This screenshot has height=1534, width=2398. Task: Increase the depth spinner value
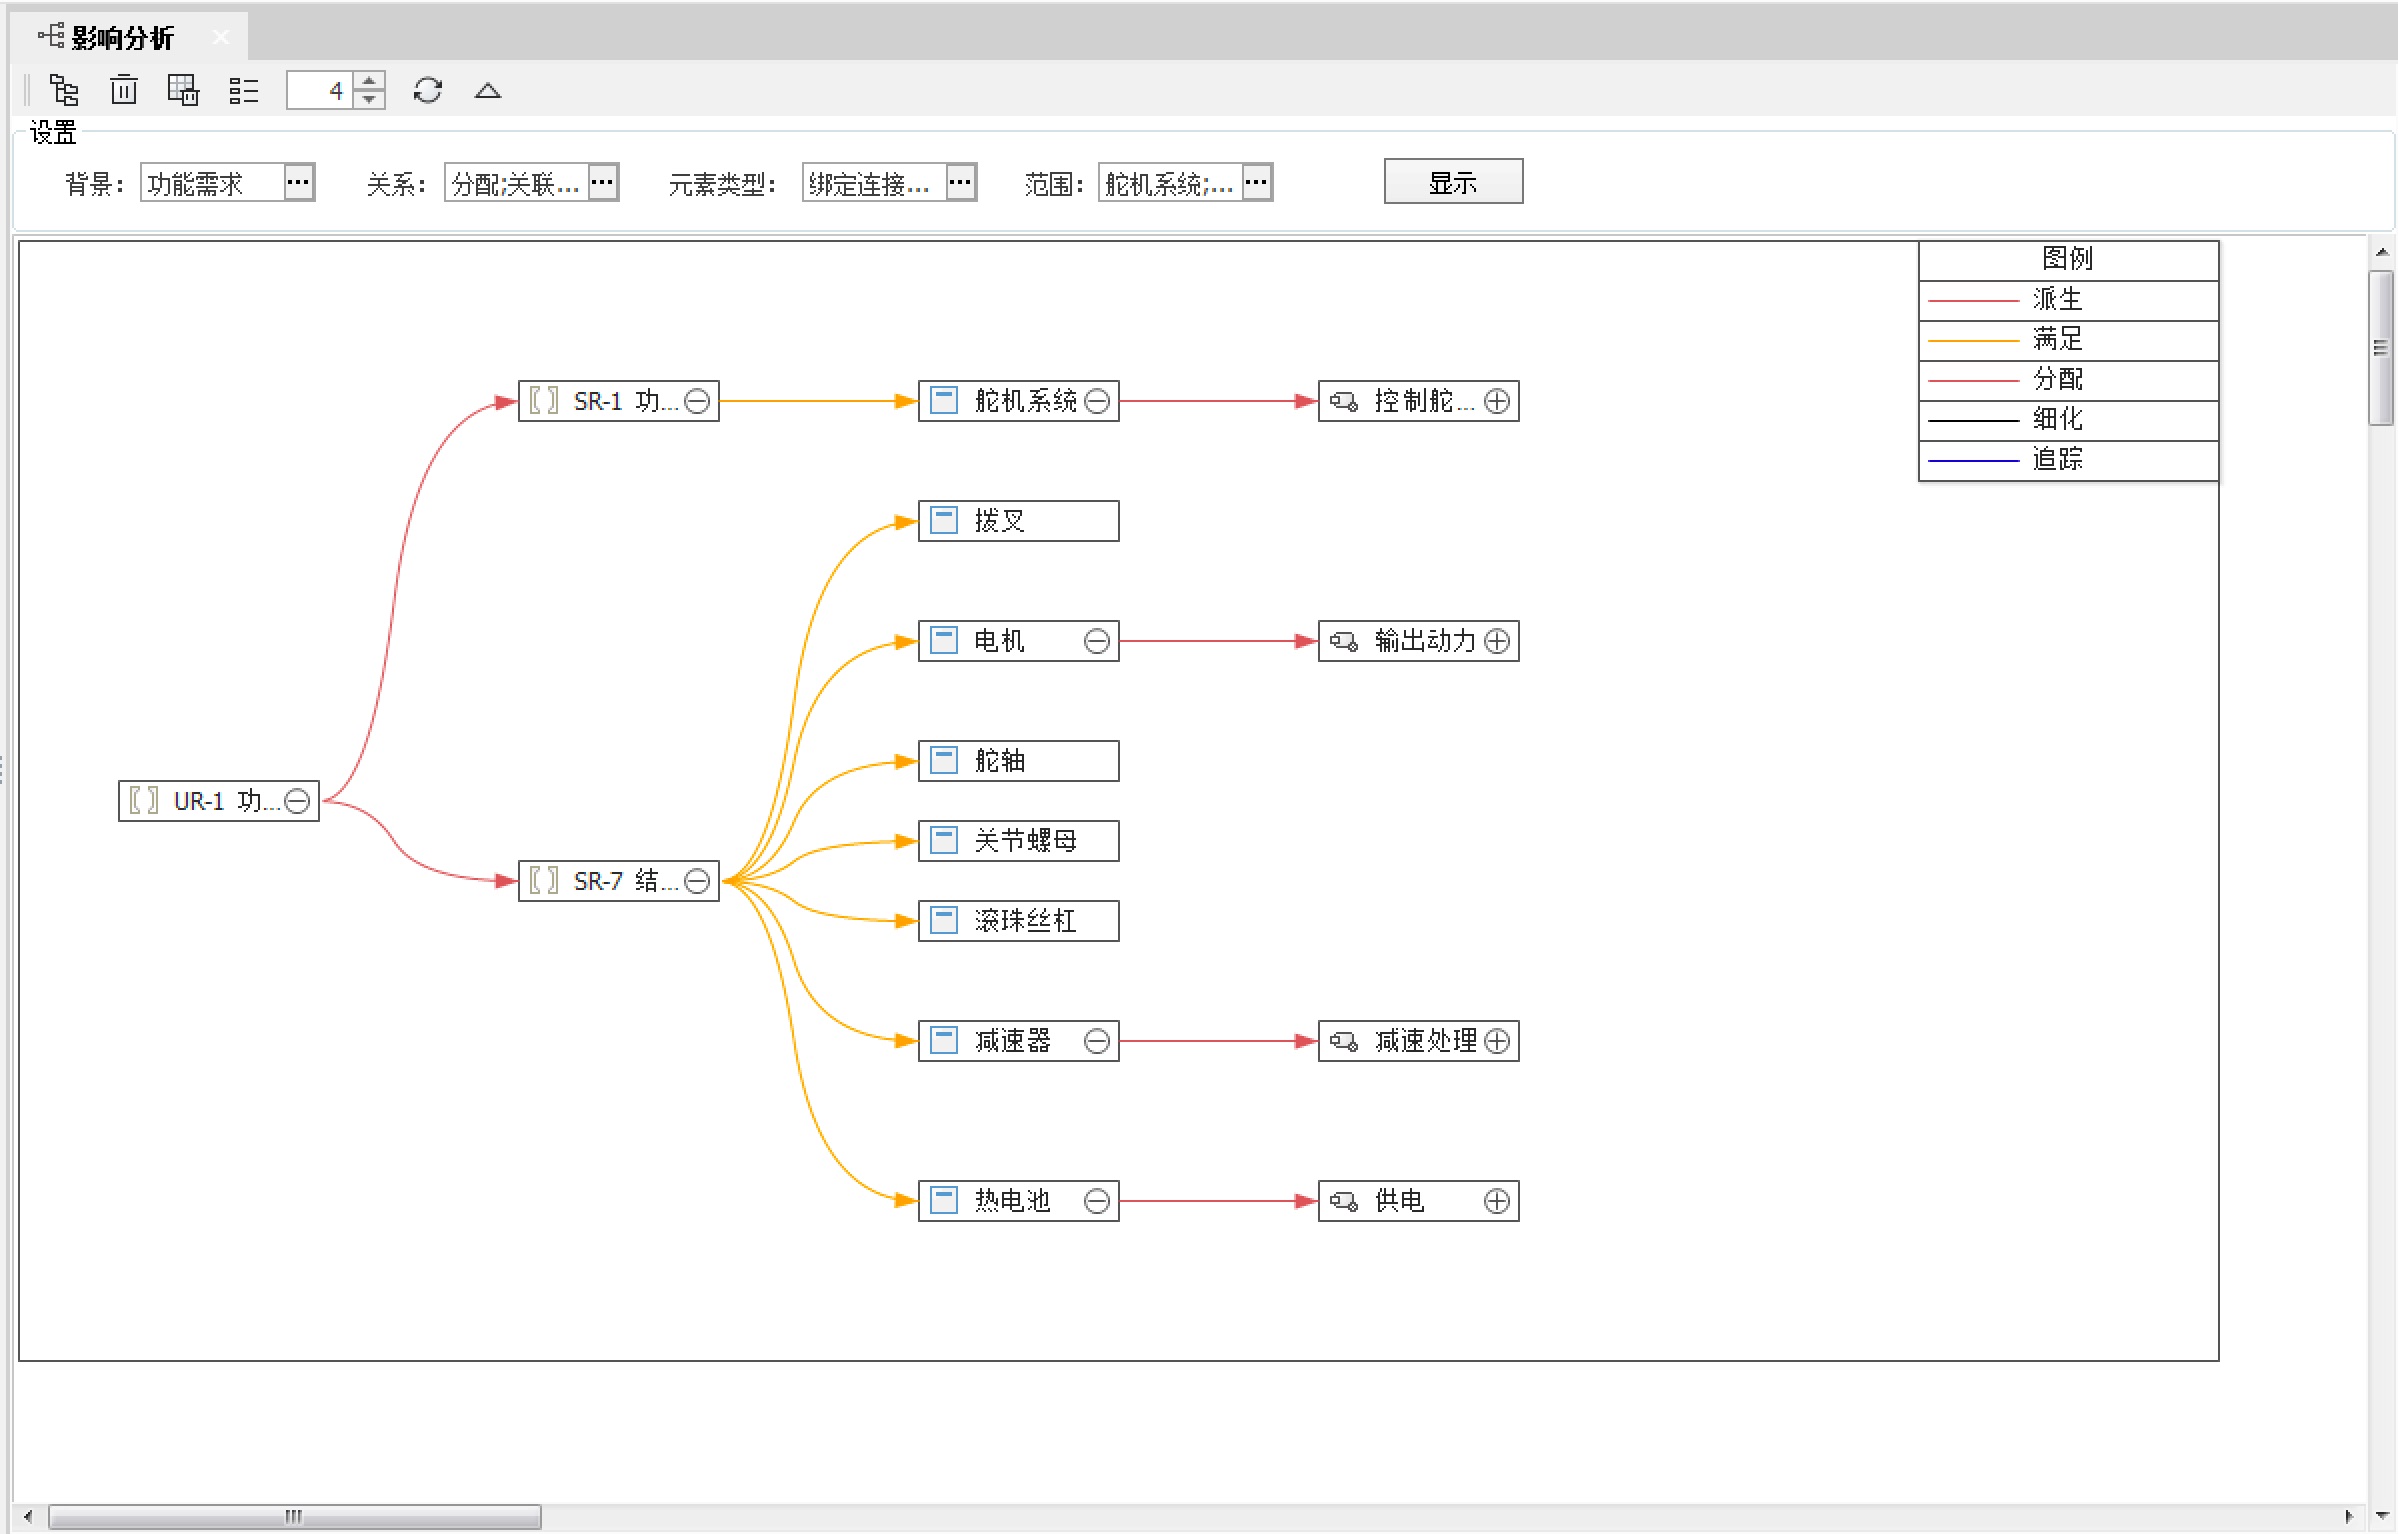tap(370, 81)
